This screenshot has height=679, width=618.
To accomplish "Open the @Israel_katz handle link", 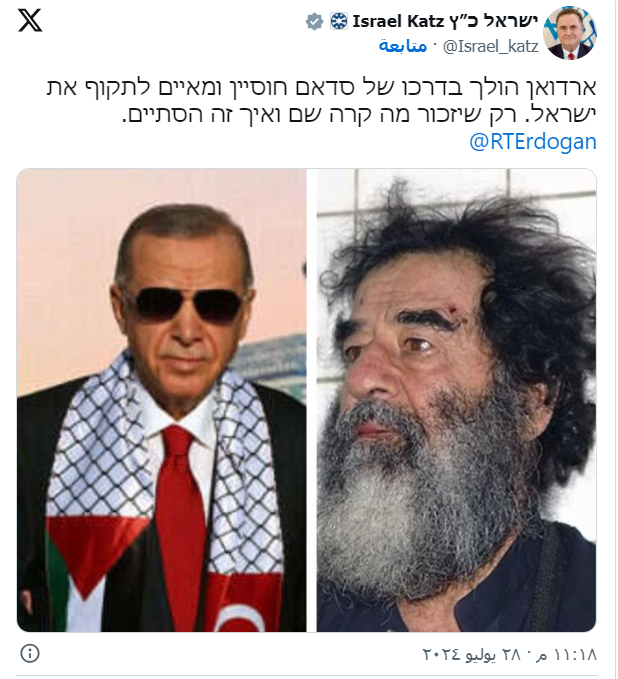I will click(x=491, y=46).
